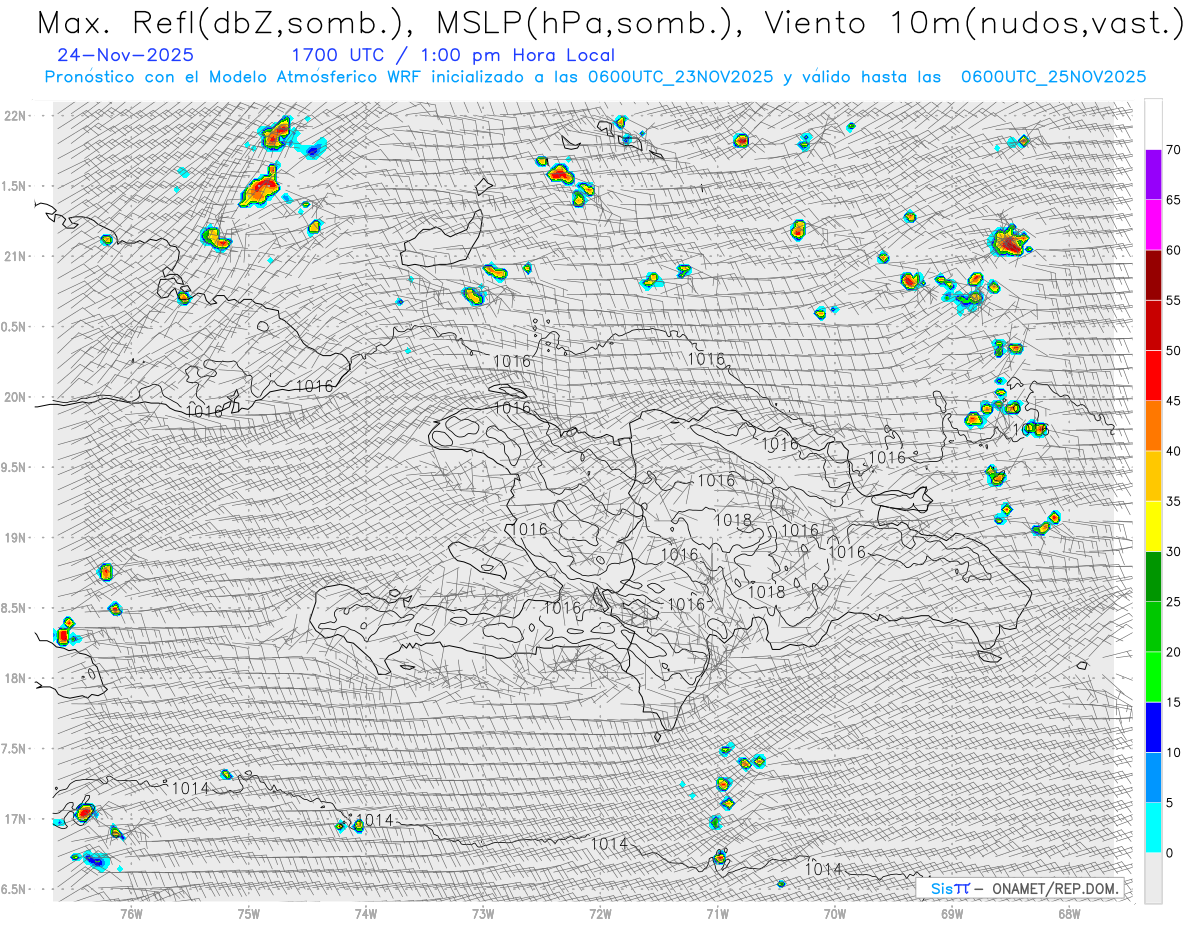
Task: Select the yellow segment between 30 and 35
Action: click(x=1153, y=526)
